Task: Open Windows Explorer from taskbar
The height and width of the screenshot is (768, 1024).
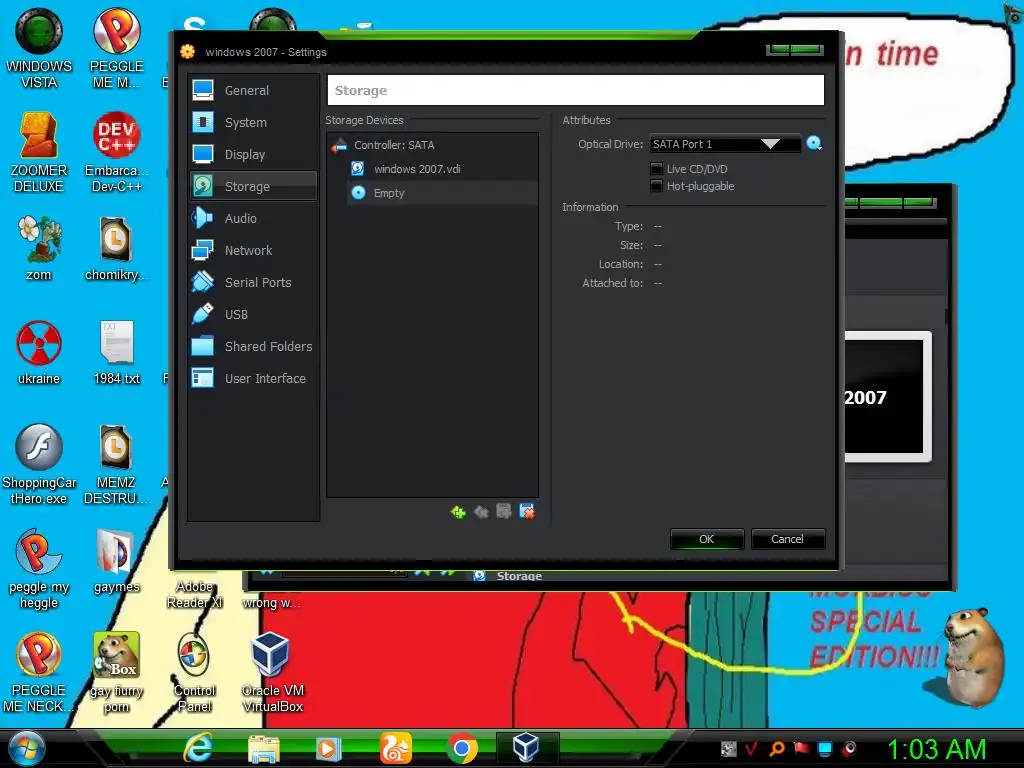Action: pyautogui.click(x=264, y=748)
